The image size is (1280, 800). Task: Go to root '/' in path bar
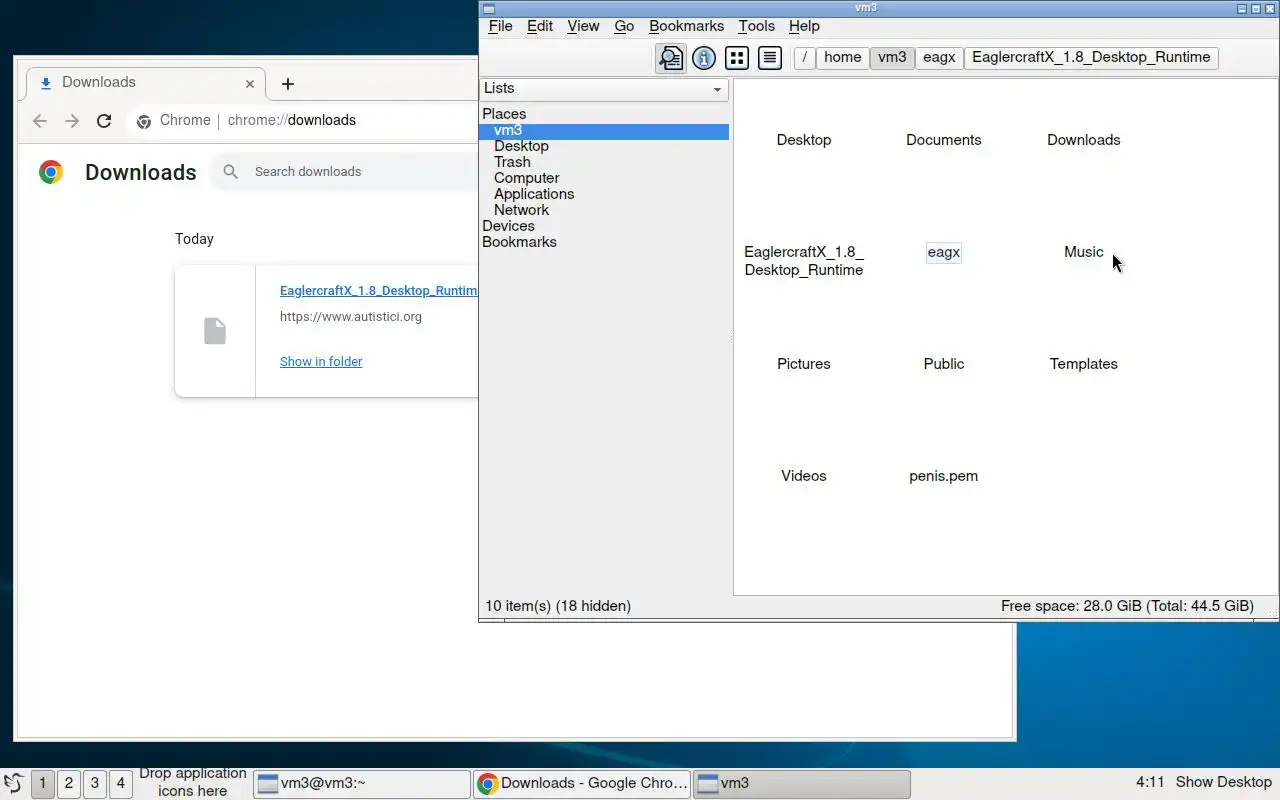click(x=805, y=57)
